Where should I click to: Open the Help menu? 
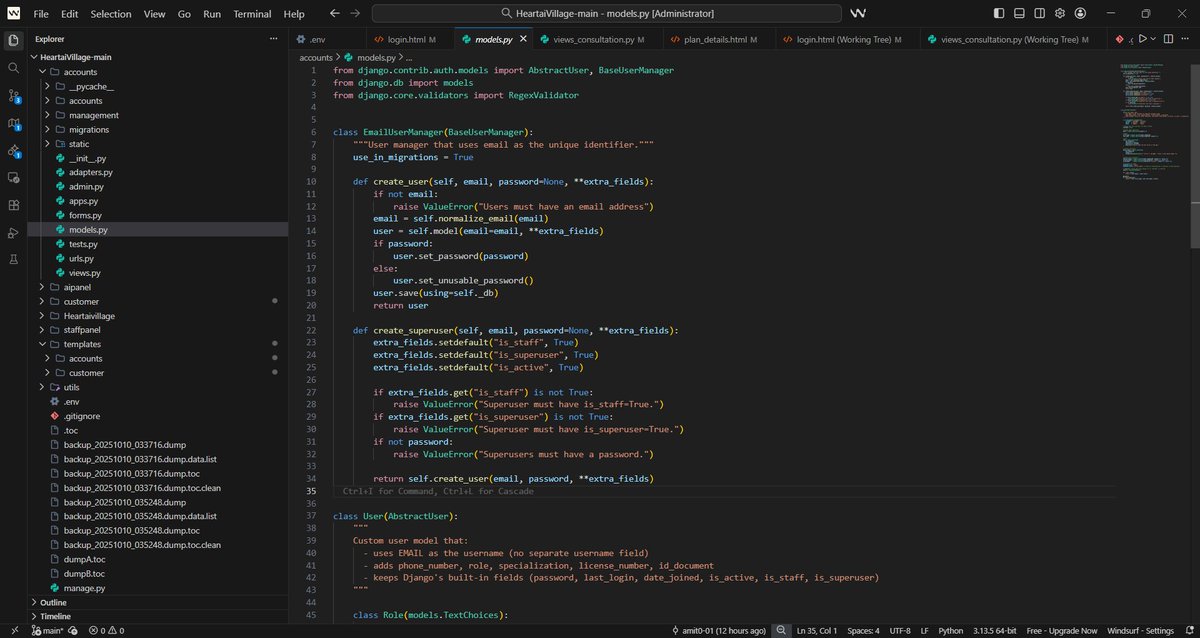tap(294, 14)
